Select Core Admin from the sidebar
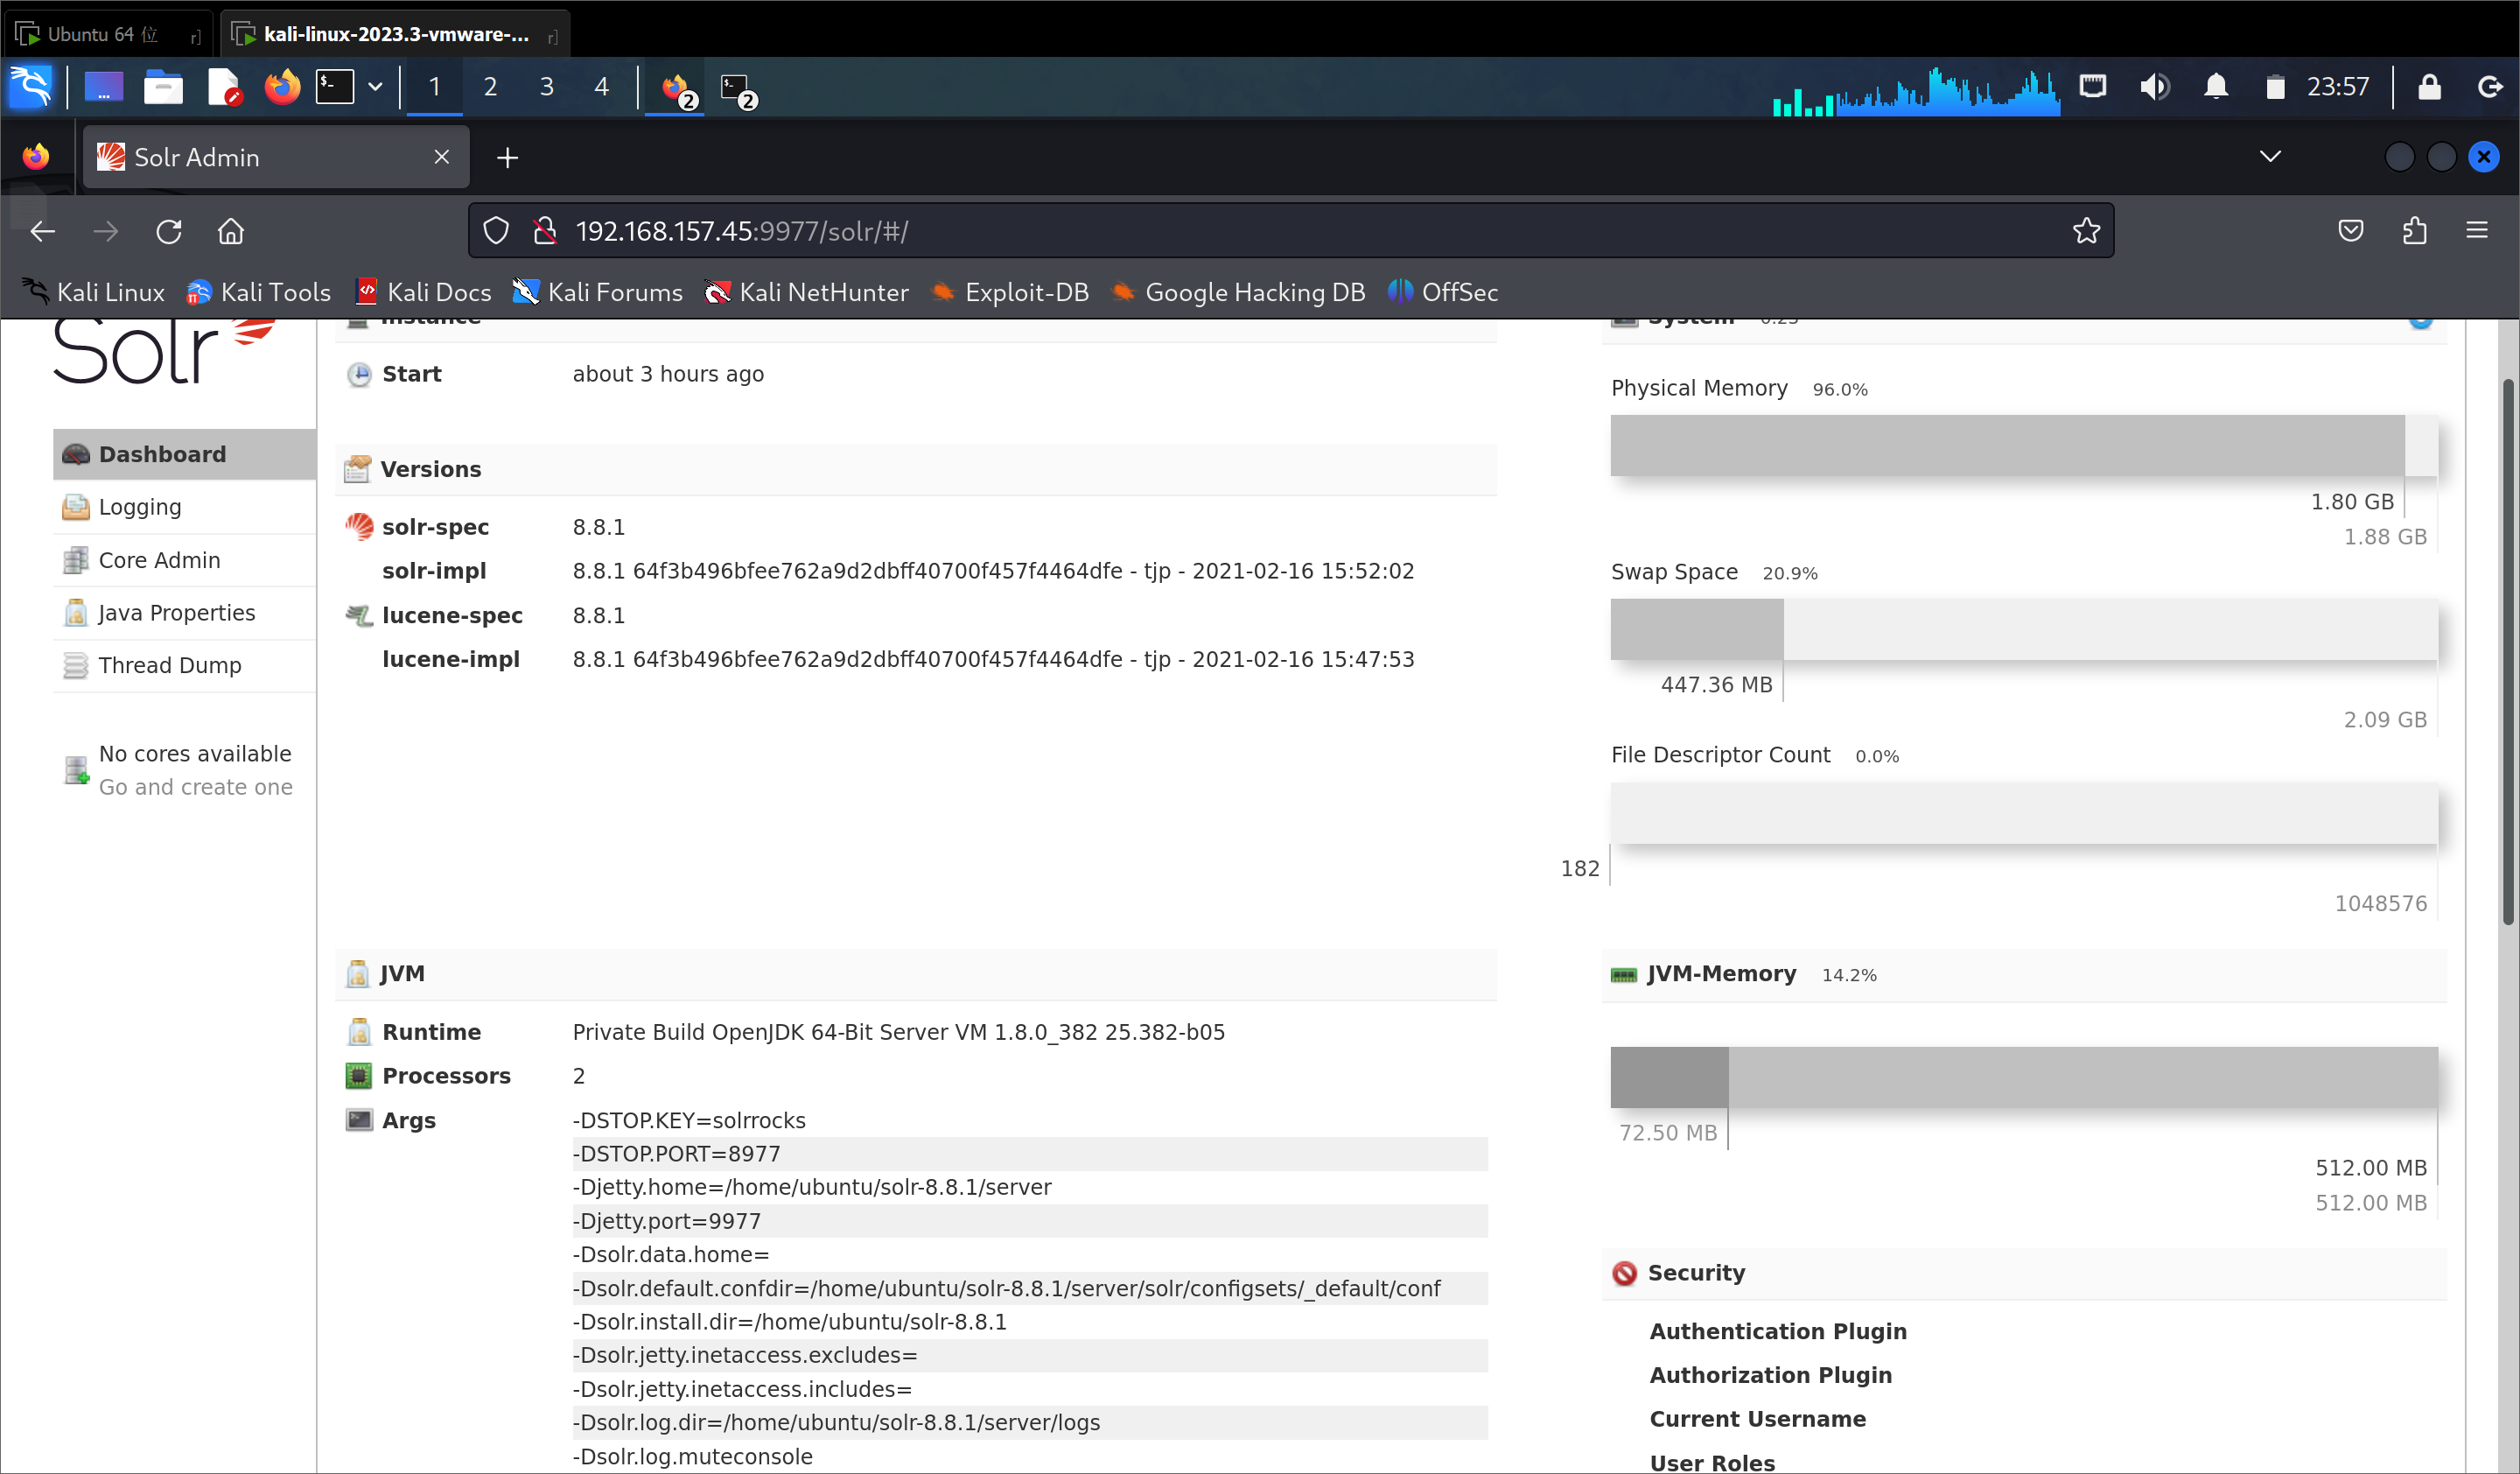Image resolution: width=2520 pixels, height=1474 pixels. (159, 560)
